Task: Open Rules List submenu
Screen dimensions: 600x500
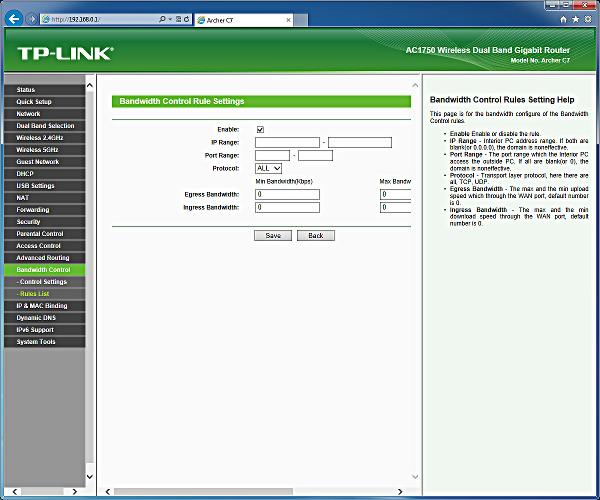Action: (x=45, y=294)
